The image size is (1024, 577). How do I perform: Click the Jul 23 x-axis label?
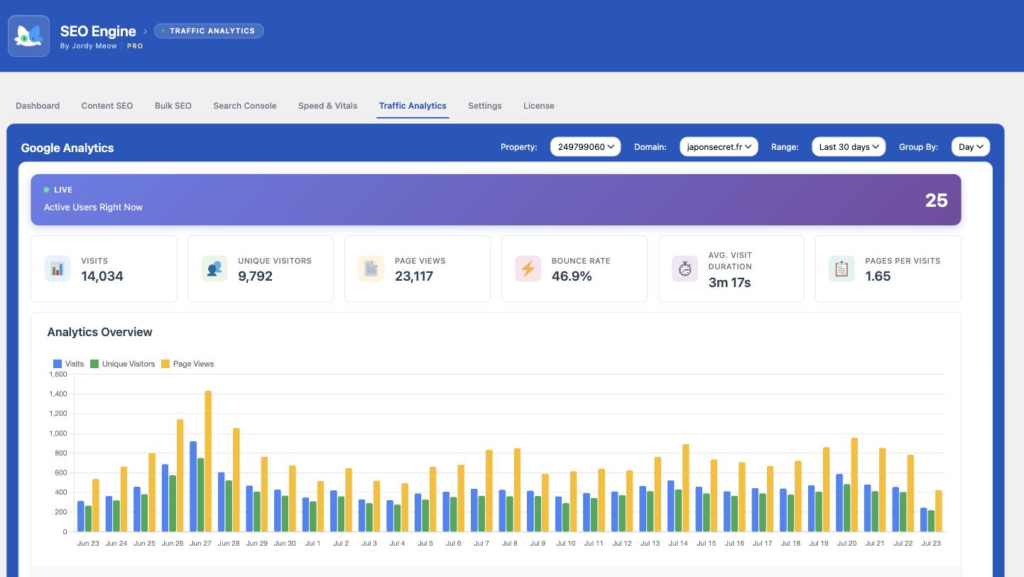[x=931, y=544]
